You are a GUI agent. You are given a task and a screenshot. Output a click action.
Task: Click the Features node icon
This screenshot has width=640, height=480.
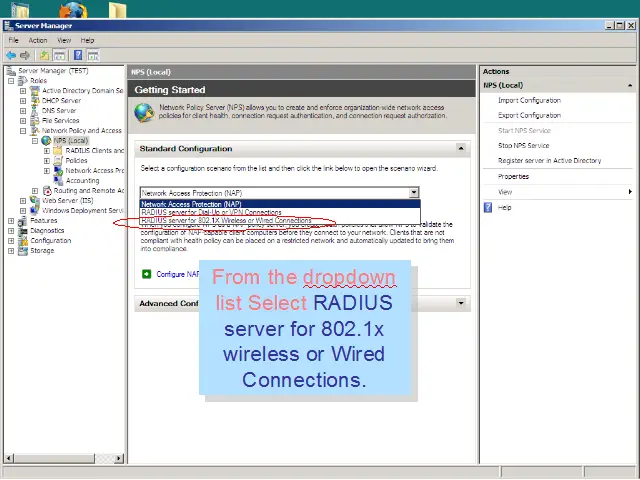point(22,221)
